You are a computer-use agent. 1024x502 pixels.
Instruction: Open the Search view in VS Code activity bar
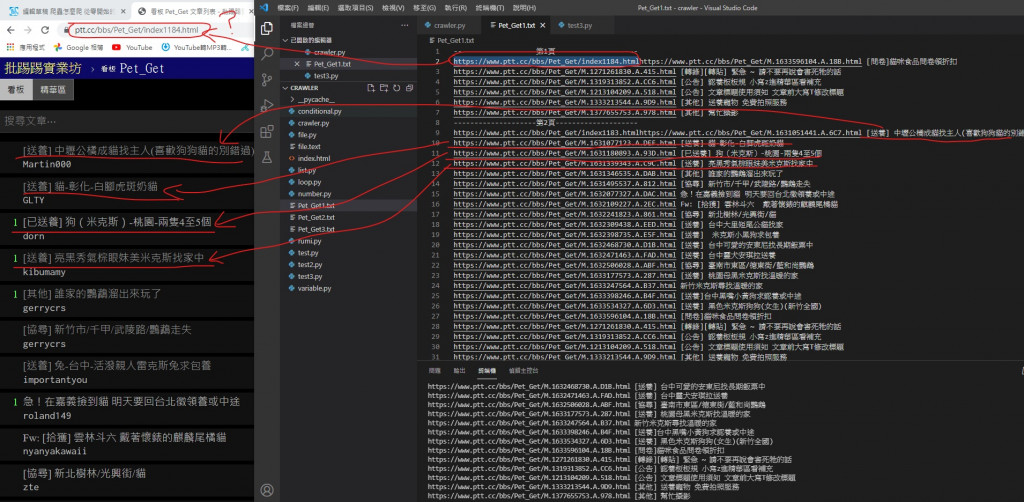[266, 54]
